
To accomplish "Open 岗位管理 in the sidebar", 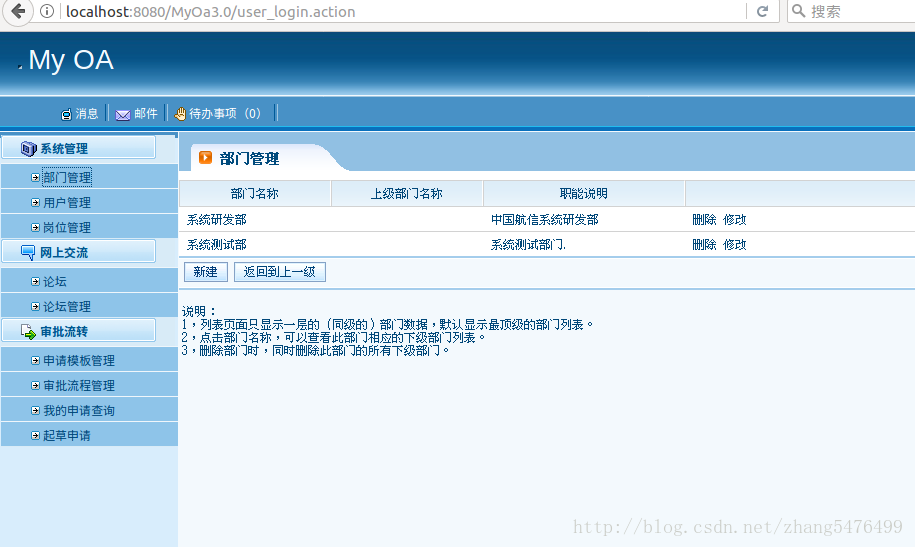I will pyautogui.click(x=67, y=228).
